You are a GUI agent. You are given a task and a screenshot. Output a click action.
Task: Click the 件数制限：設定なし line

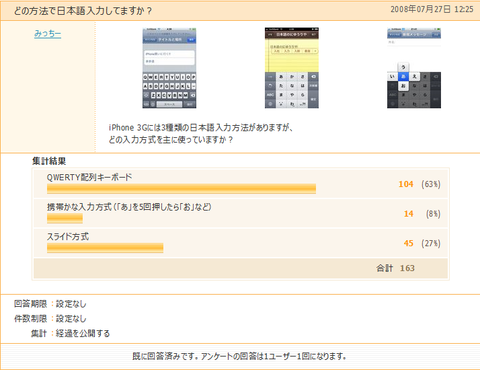(x=50, y=319)
